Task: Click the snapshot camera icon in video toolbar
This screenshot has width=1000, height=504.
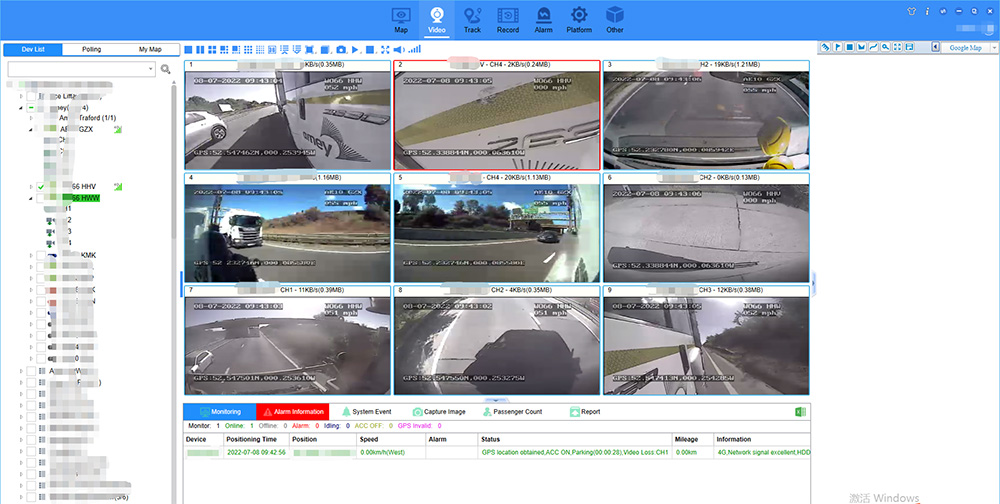Action: [341, 49]
